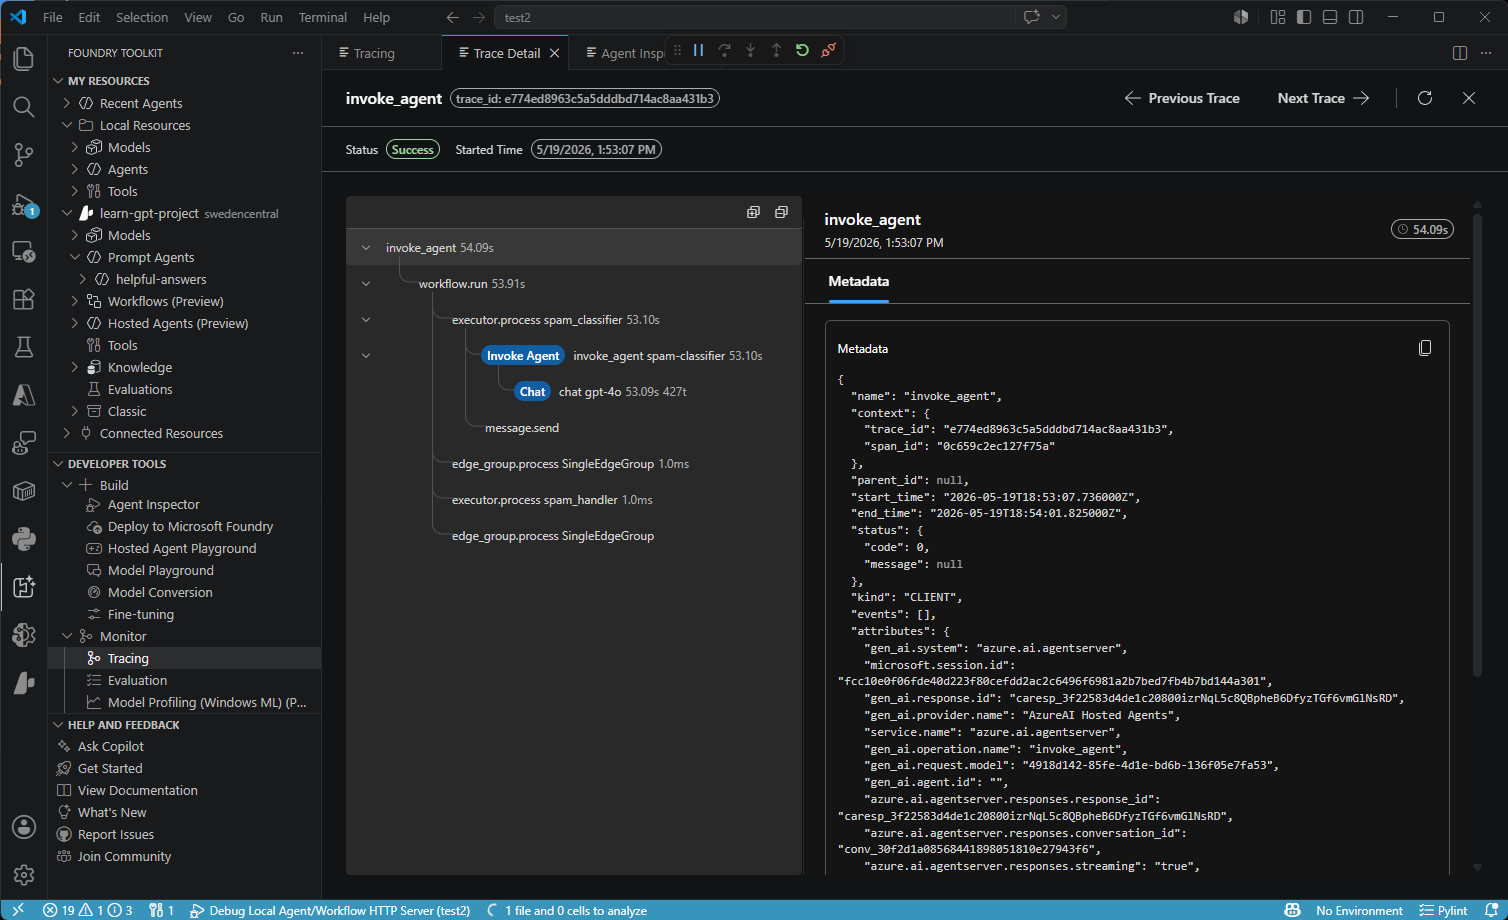Expand Workflows (Preview) node
Screen dimensions: 1508x920
(x=75, y=301)
